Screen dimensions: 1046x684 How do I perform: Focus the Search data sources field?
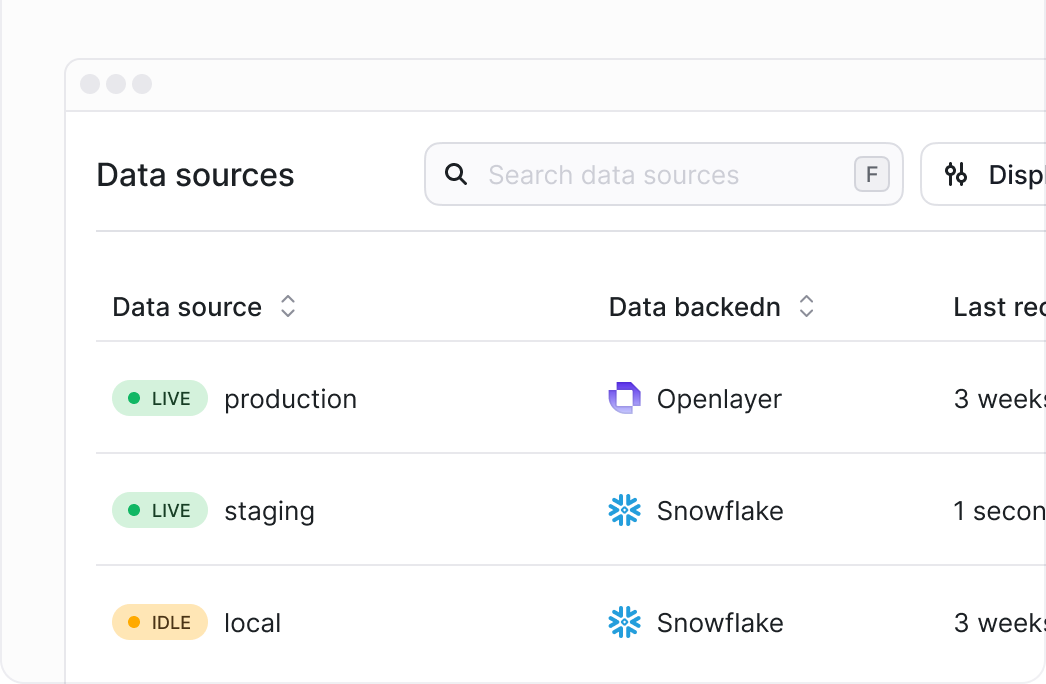coord(664,174)
